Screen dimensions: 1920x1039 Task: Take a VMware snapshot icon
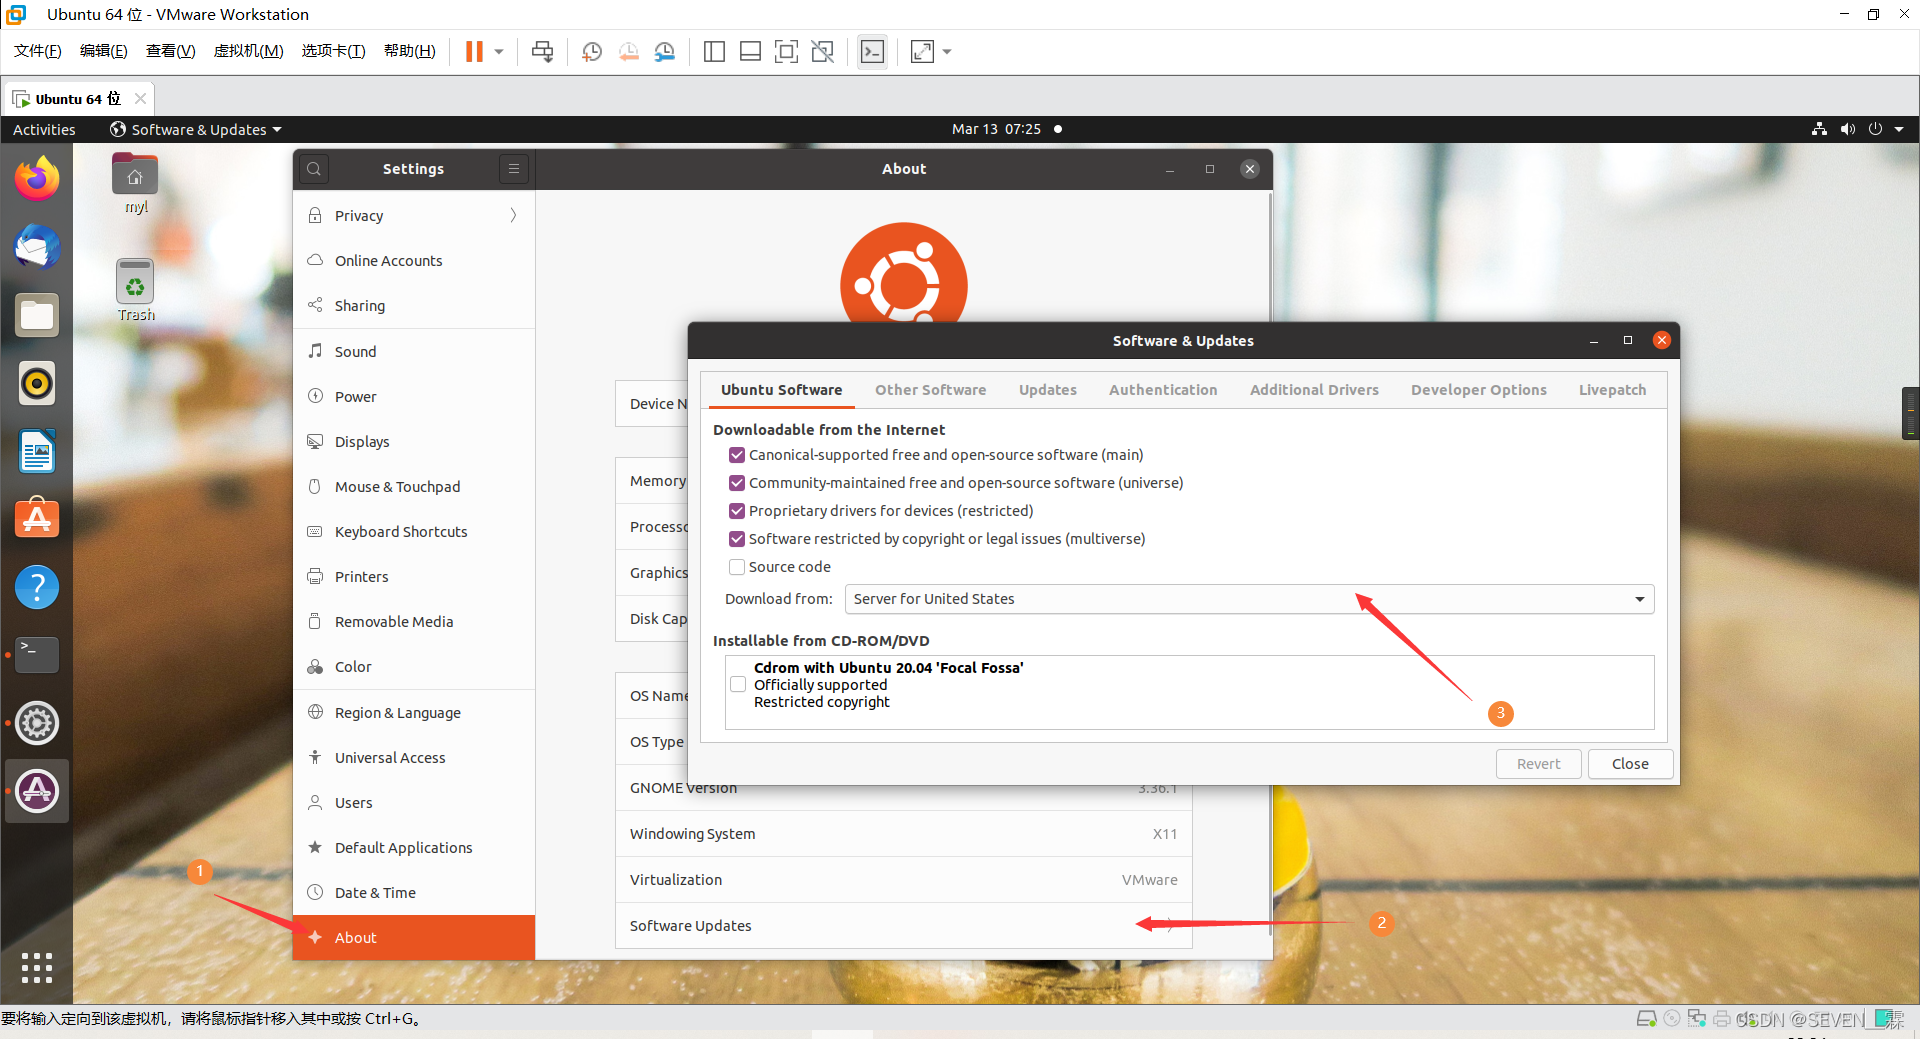(x=592, y=52)
